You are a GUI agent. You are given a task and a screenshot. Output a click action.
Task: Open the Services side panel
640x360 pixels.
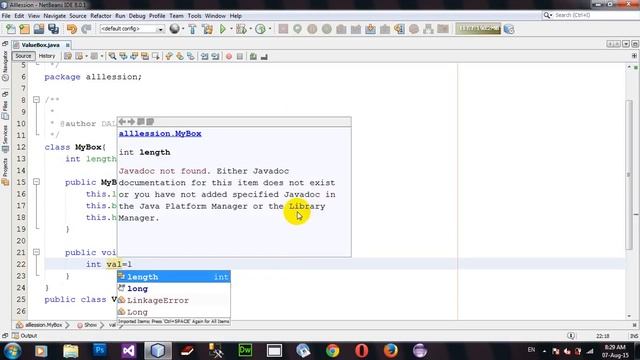(5, 138)
